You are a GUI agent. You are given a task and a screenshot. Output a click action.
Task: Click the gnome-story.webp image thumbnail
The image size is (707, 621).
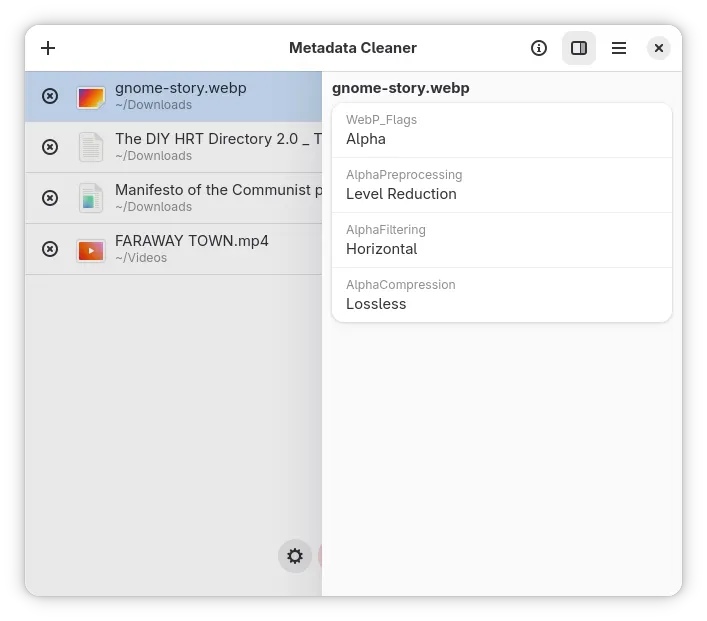tap(91, 97)
